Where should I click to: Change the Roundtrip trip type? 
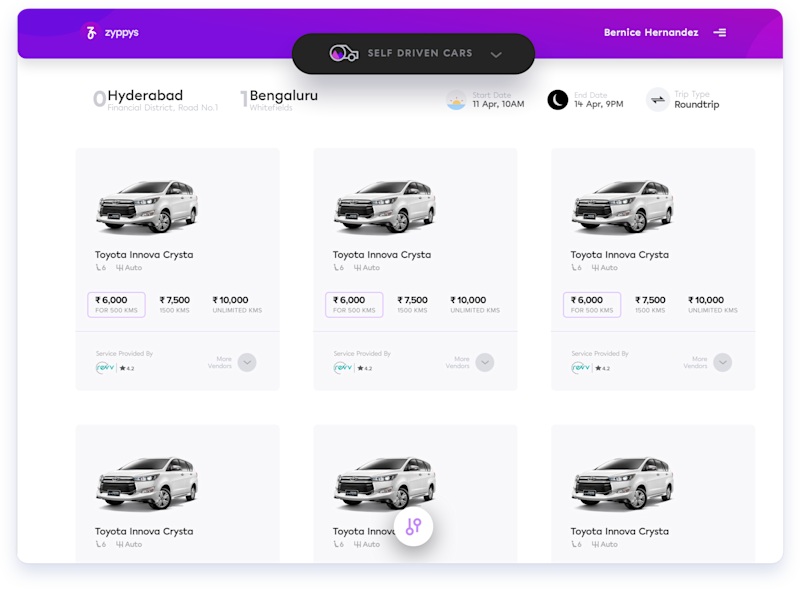pos(696,105)
